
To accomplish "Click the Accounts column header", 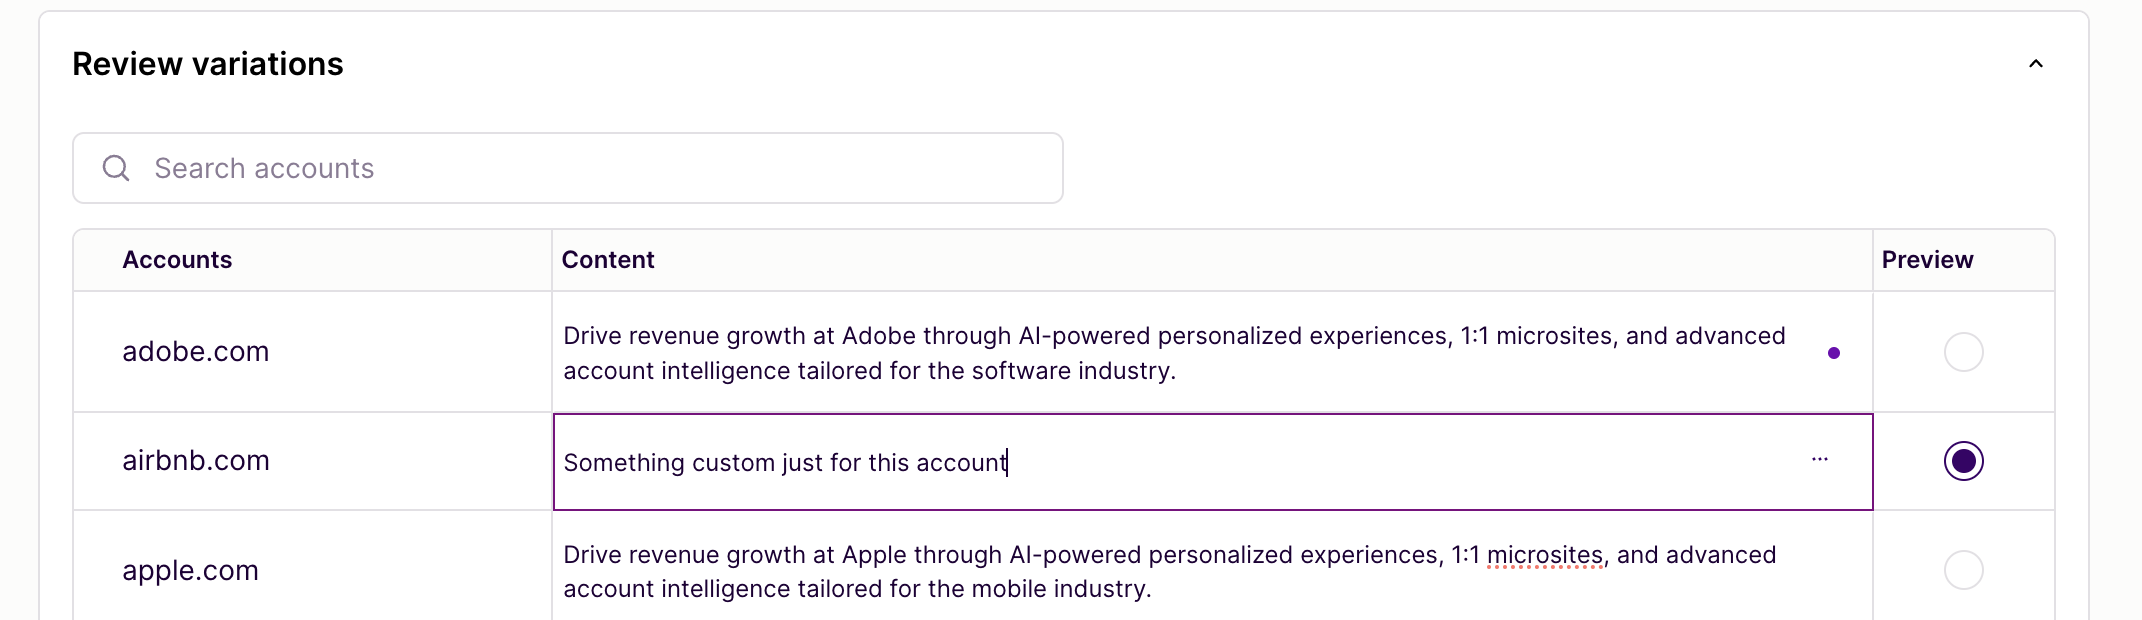I will click(x=177, y=260).
